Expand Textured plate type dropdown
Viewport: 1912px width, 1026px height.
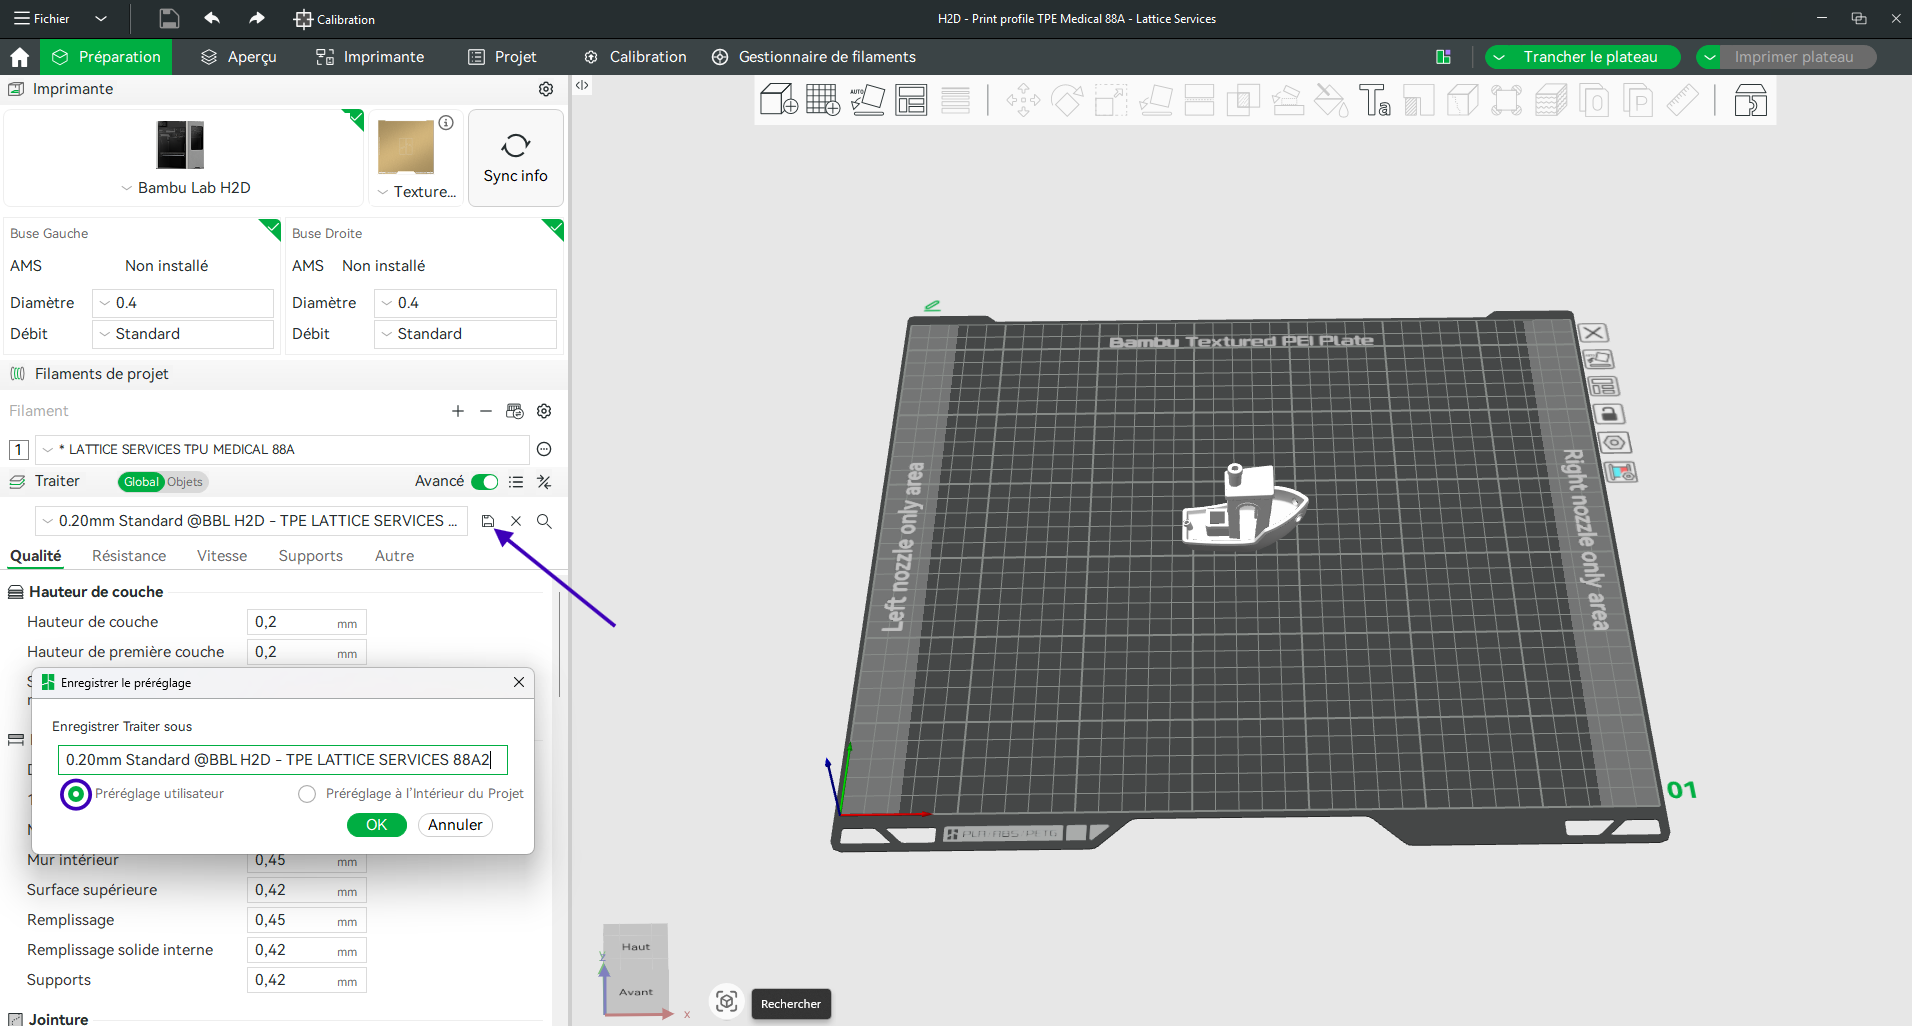click(x=416, y=192)
